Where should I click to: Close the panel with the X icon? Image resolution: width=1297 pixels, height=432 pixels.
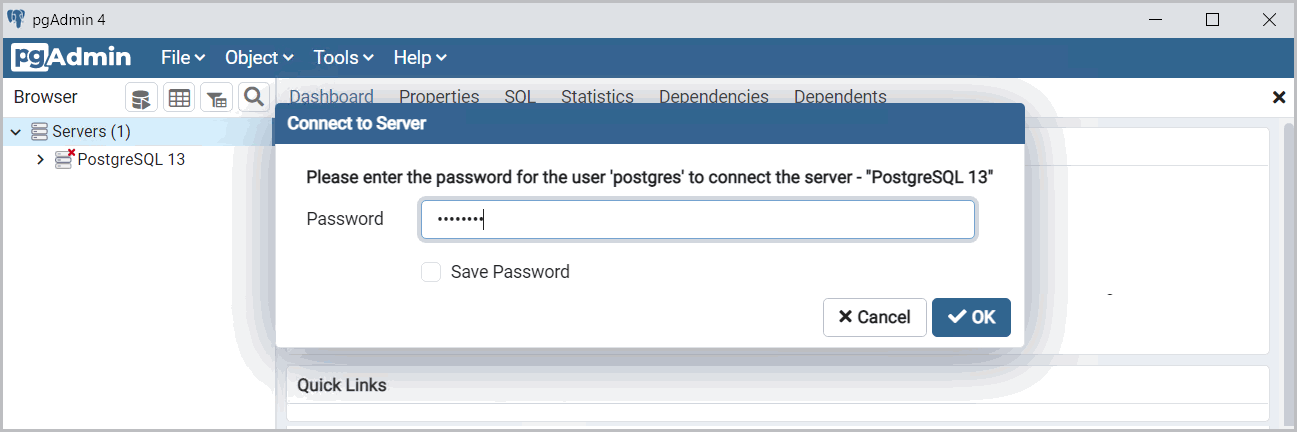coord(1278,97)
